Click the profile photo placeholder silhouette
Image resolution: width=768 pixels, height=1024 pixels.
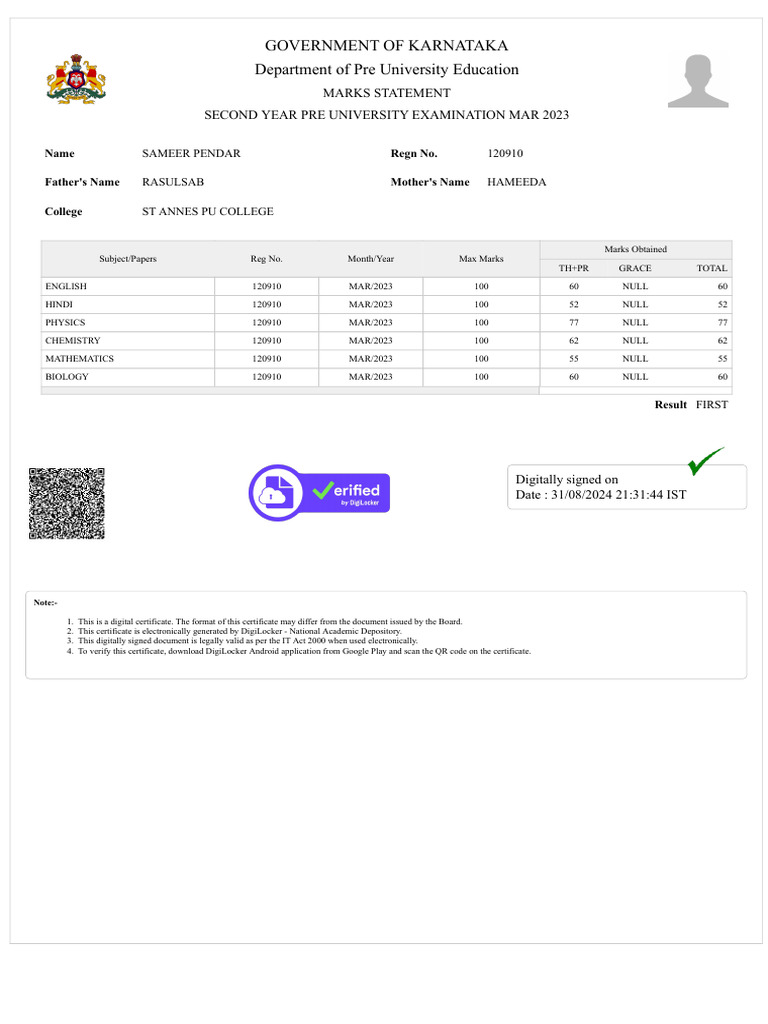(x=697, y=81)
